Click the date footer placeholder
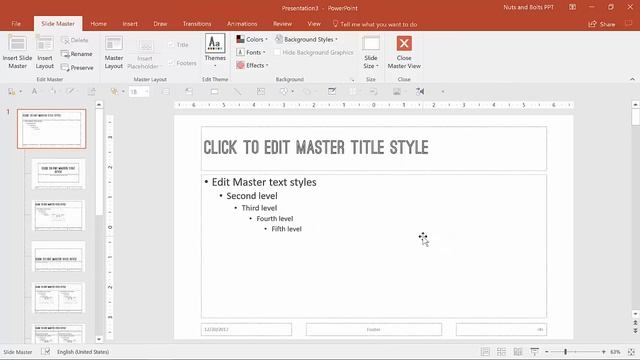Image resolution: width=640 pixels, height=360 pixels. [x=246, y=329]
